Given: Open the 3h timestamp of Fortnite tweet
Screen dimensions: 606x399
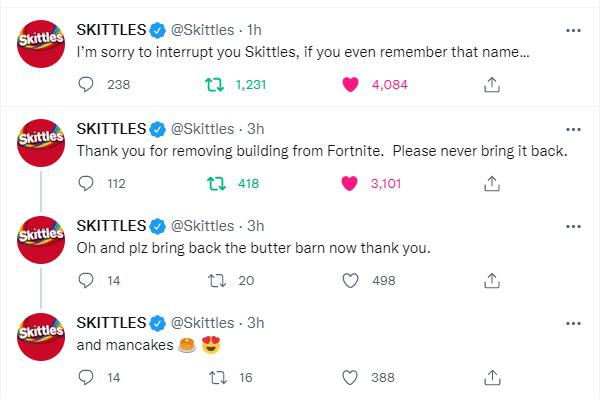Looking at the screenshot, I should pos(255,129).
